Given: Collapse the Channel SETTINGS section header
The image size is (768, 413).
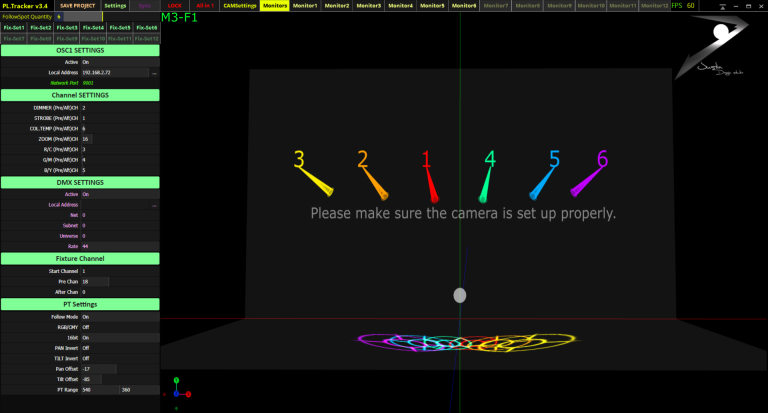Looking at the screenshot, I should pyautogui.click(x=79, y=94).
